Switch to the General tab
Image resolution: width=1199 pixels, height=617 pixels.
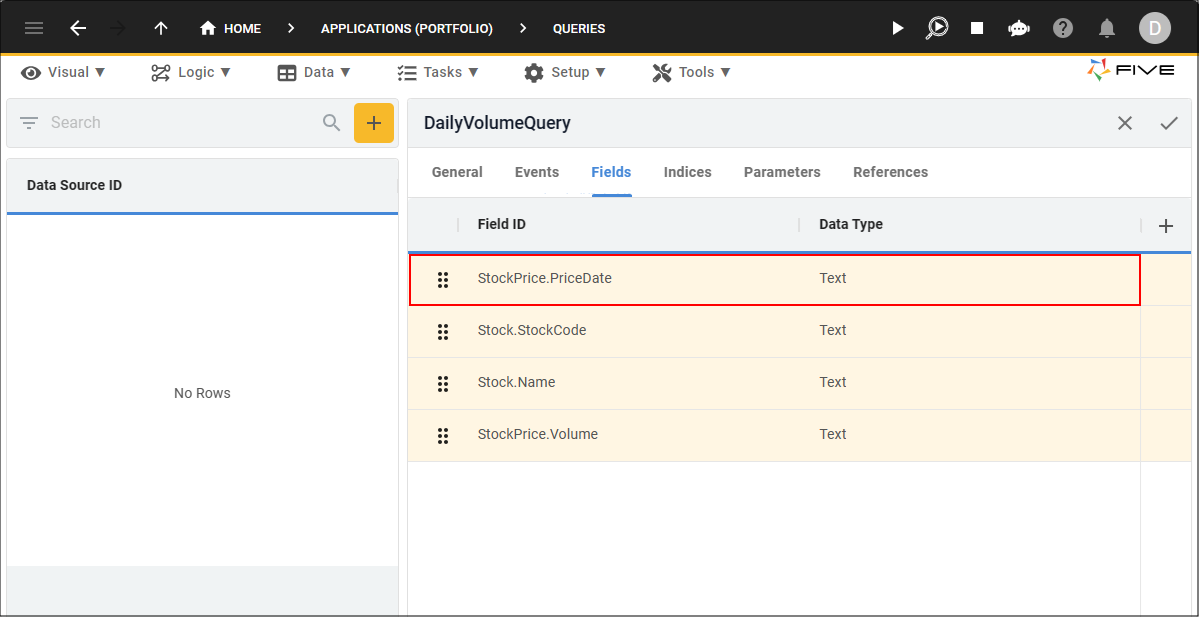point(457,172)
